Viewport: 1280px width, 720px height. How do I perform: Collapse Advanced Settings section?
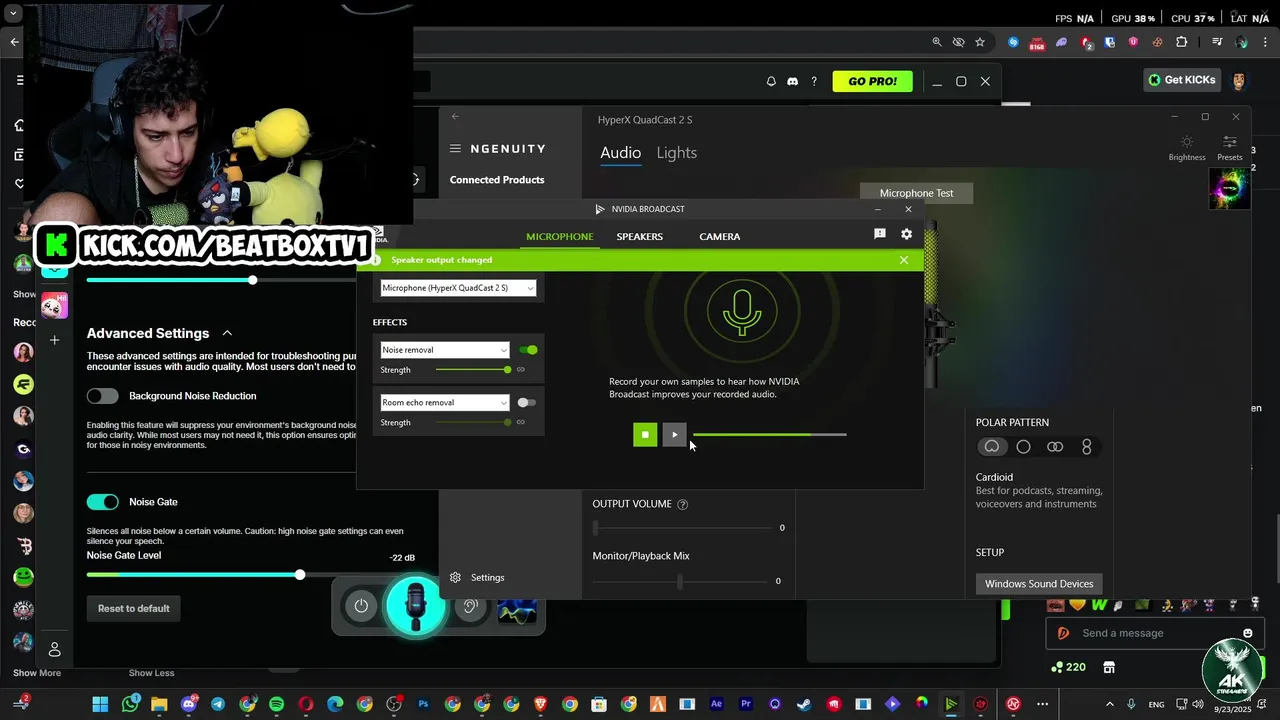(x=227, y=333)
